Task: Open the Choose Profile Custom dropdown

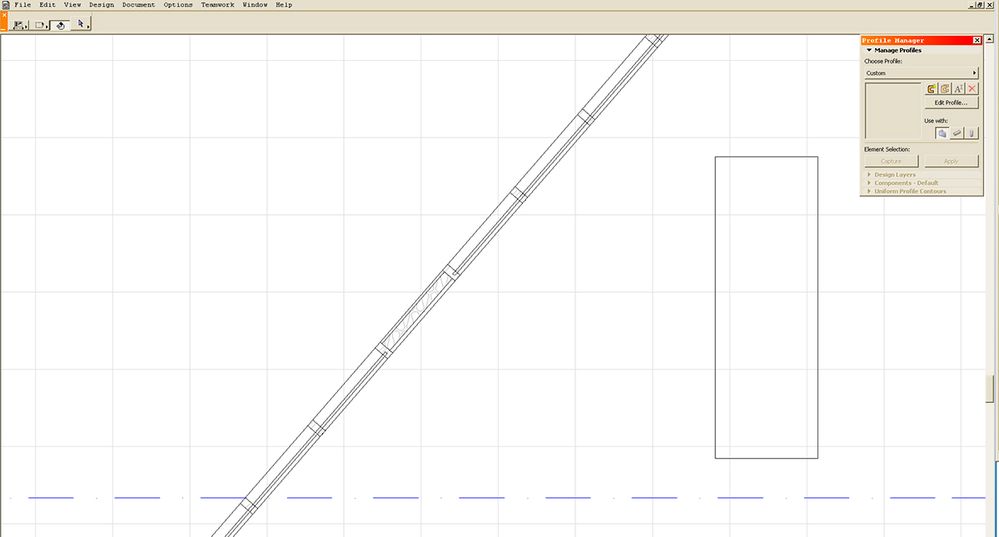Action: (x=921, y=73)
